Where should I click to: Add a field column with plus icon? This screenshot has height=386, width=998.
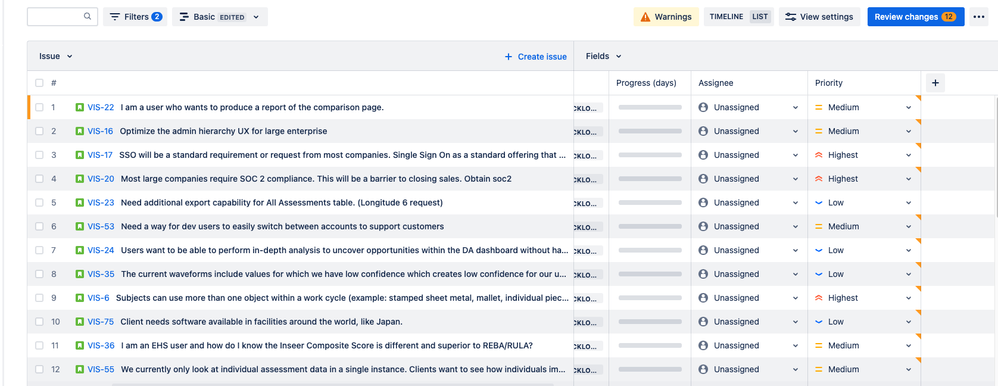(935, 83)
